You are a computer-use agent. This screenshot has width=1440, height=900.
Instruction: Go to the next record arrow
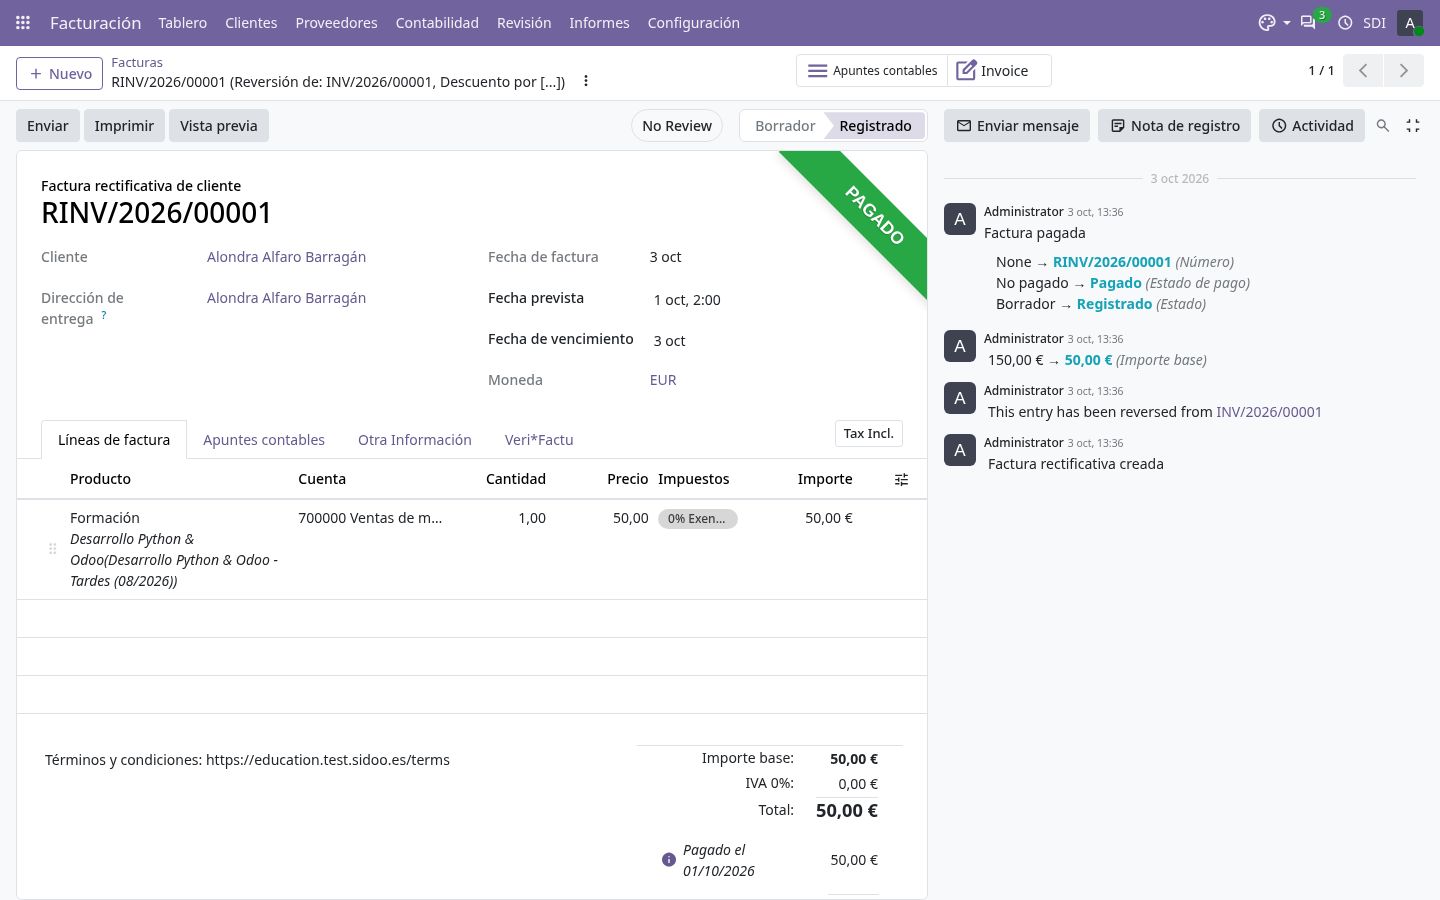[1403, 70]
